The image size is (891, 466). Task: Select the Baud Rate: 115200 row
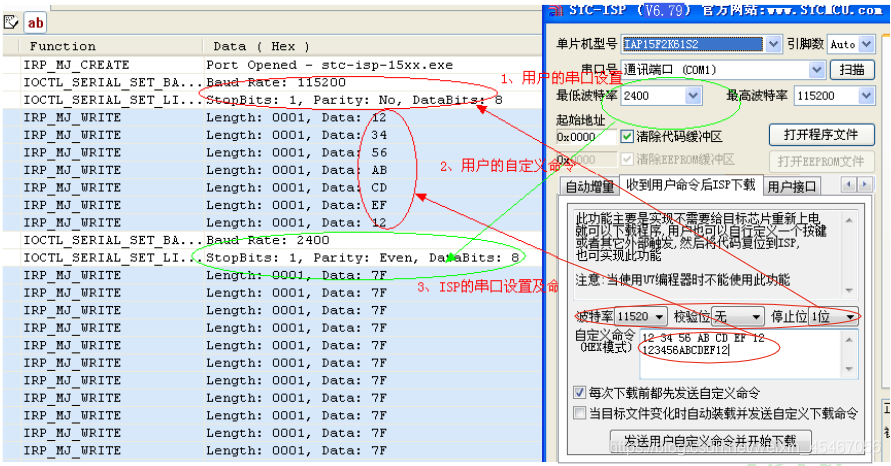[273, 82]
